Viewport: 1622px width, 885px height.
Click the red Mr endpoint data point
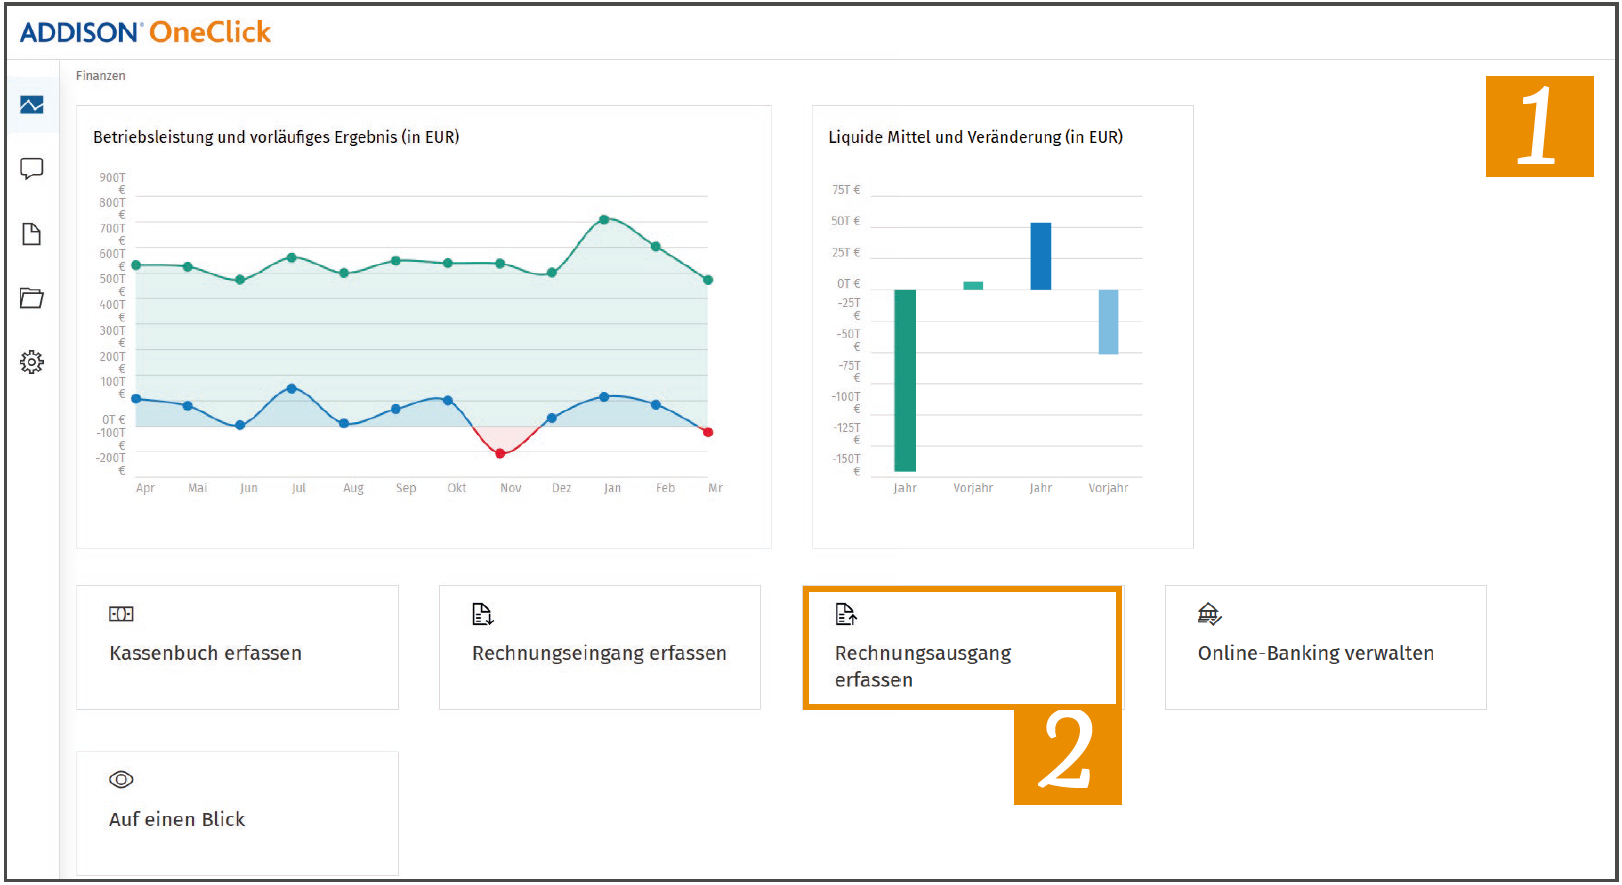[x=708, y=432]
